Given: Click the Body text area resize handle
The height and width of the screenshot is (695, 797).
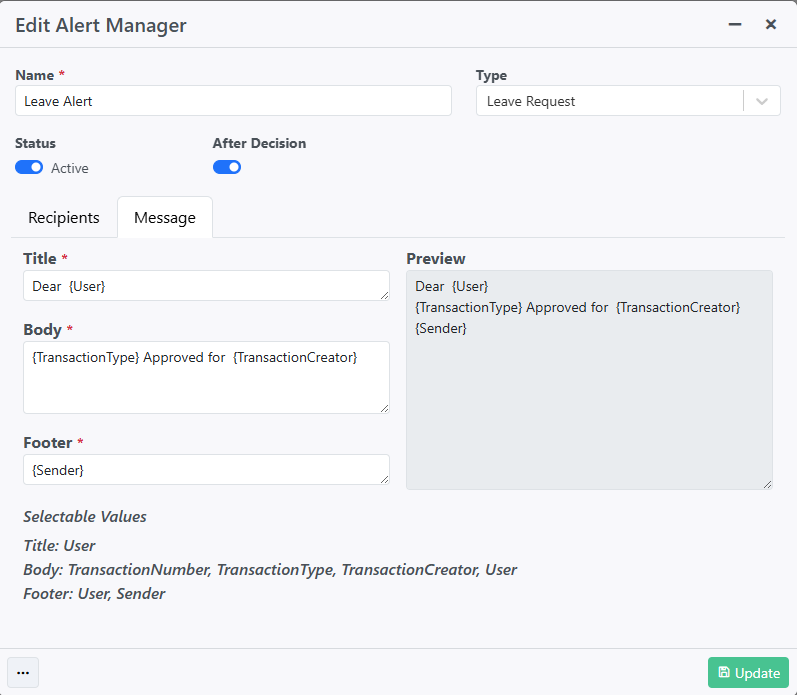Looking at the screenshot, I should pos(385,408).
